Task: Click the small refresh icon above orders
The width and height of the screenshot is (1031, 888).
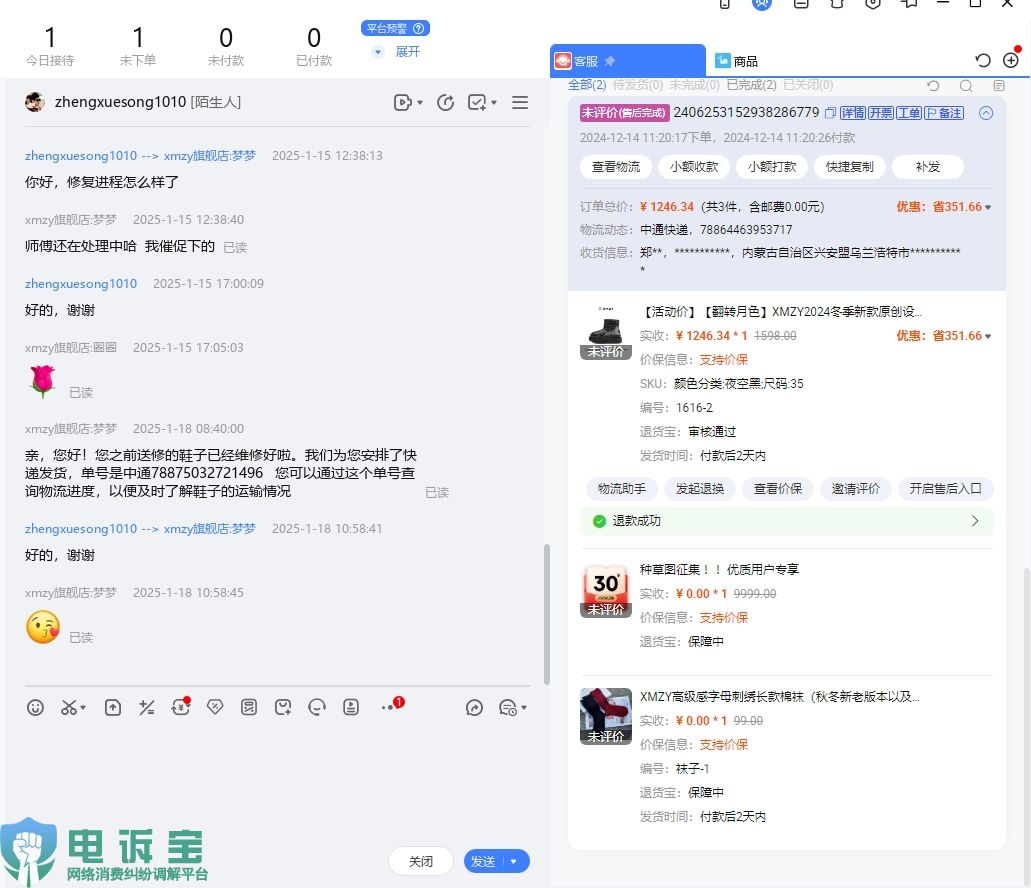Action: [x=933, y=85]
